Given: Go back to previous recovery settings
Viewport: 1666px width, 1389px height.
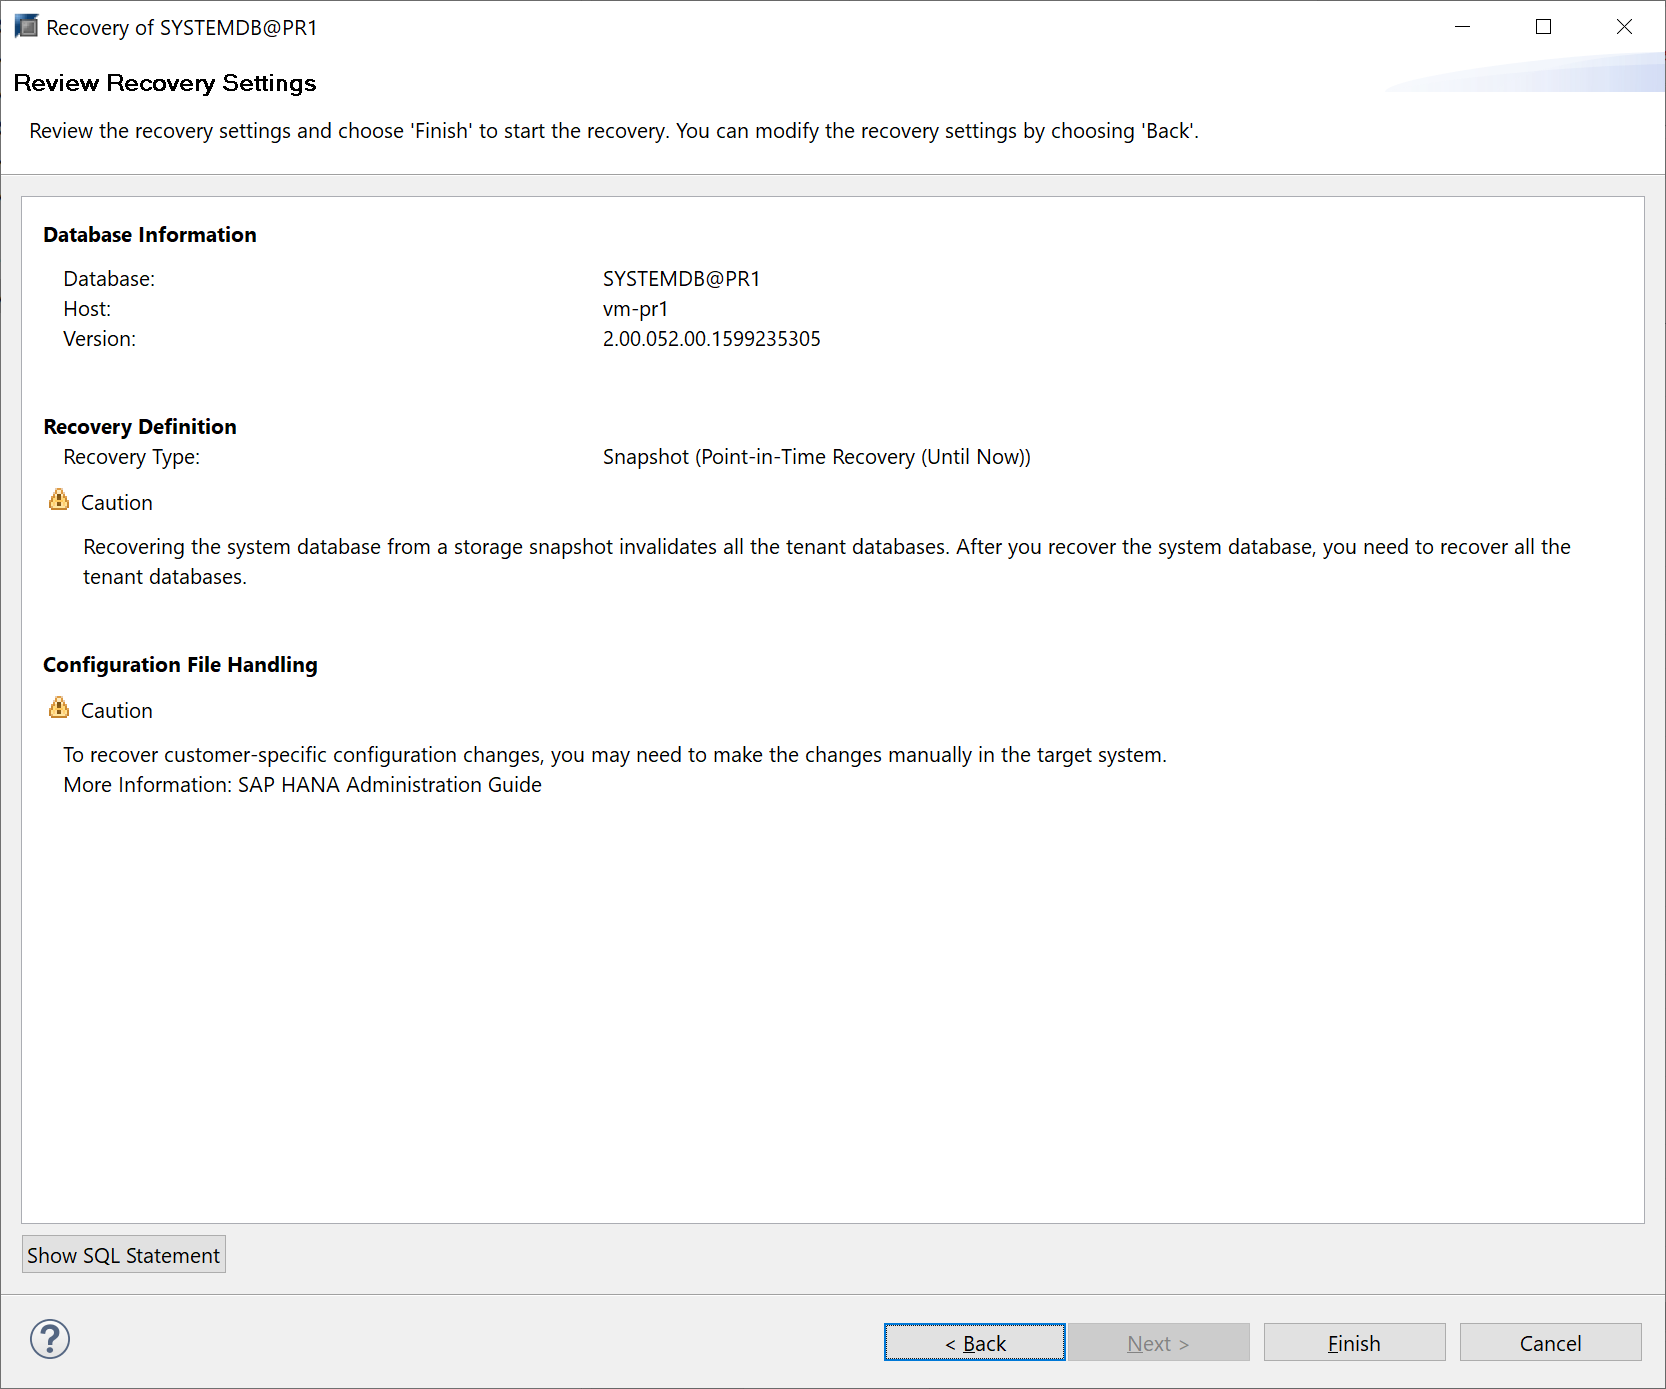Looking at the screenshot, I should [975, 1343].
